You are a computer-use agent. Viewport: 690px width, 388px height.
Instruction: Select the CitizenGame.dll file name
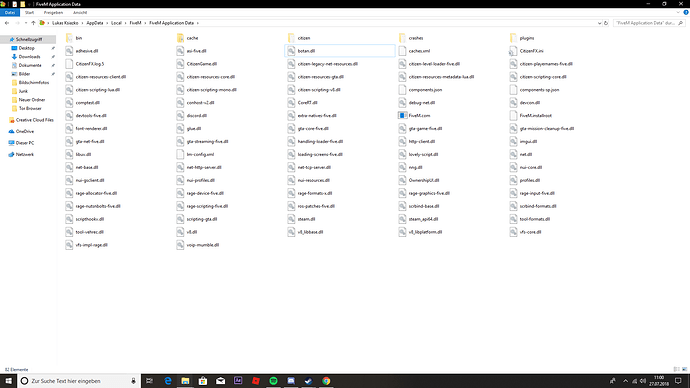click(202, 64)
